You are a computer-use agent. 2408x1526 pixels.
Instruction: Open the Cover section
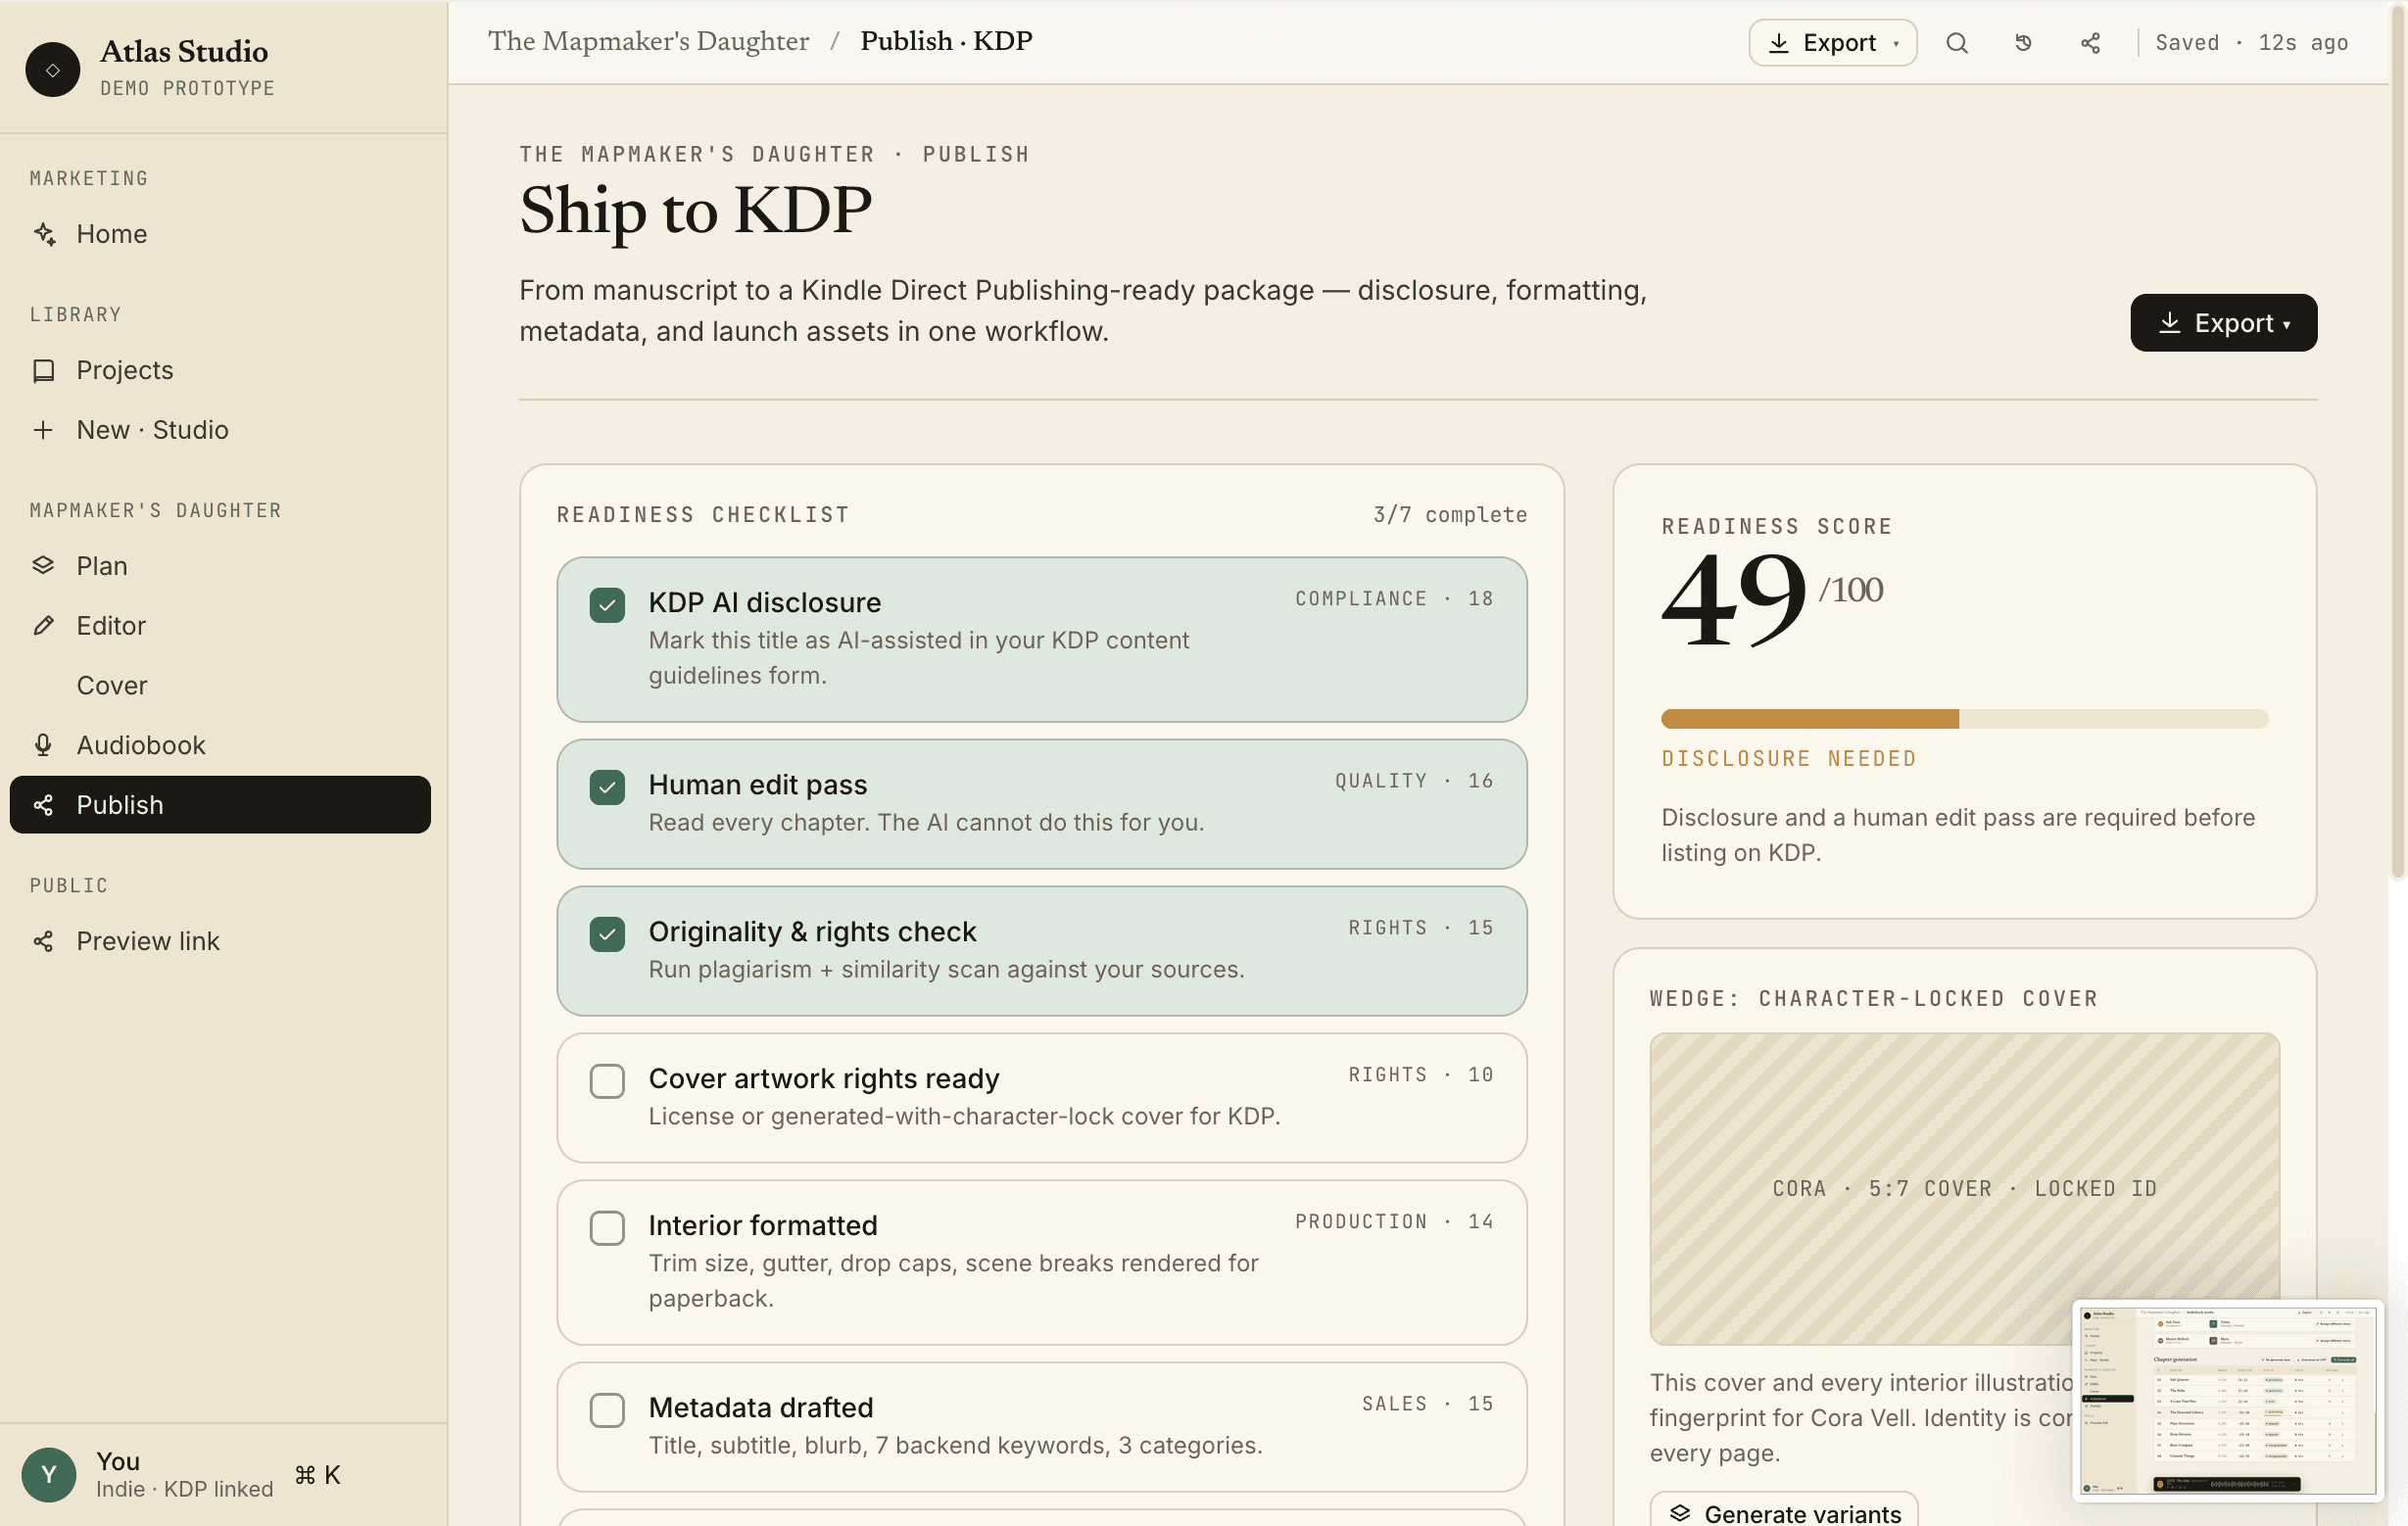[220, 685]
